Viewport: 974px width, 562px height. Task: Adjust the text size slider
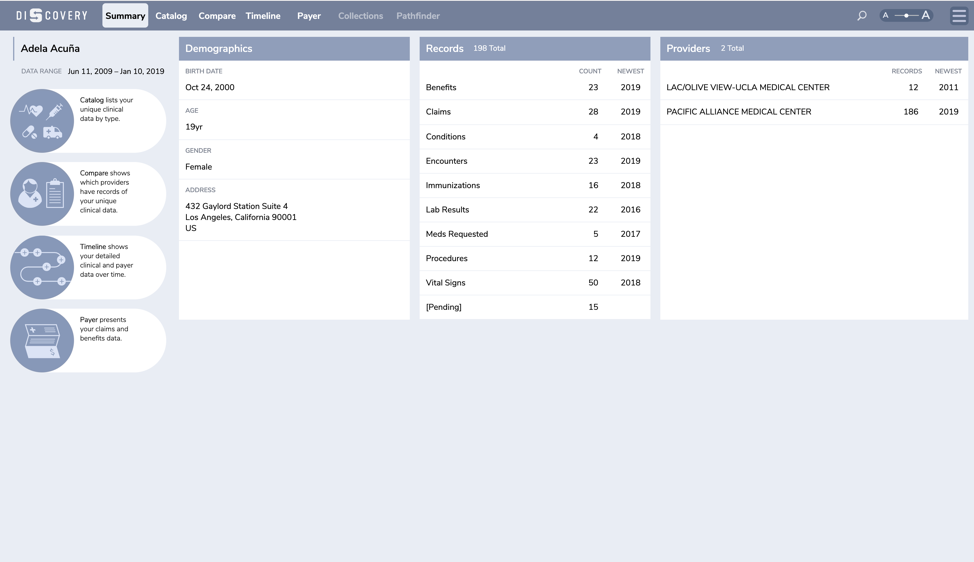(906, 16)
